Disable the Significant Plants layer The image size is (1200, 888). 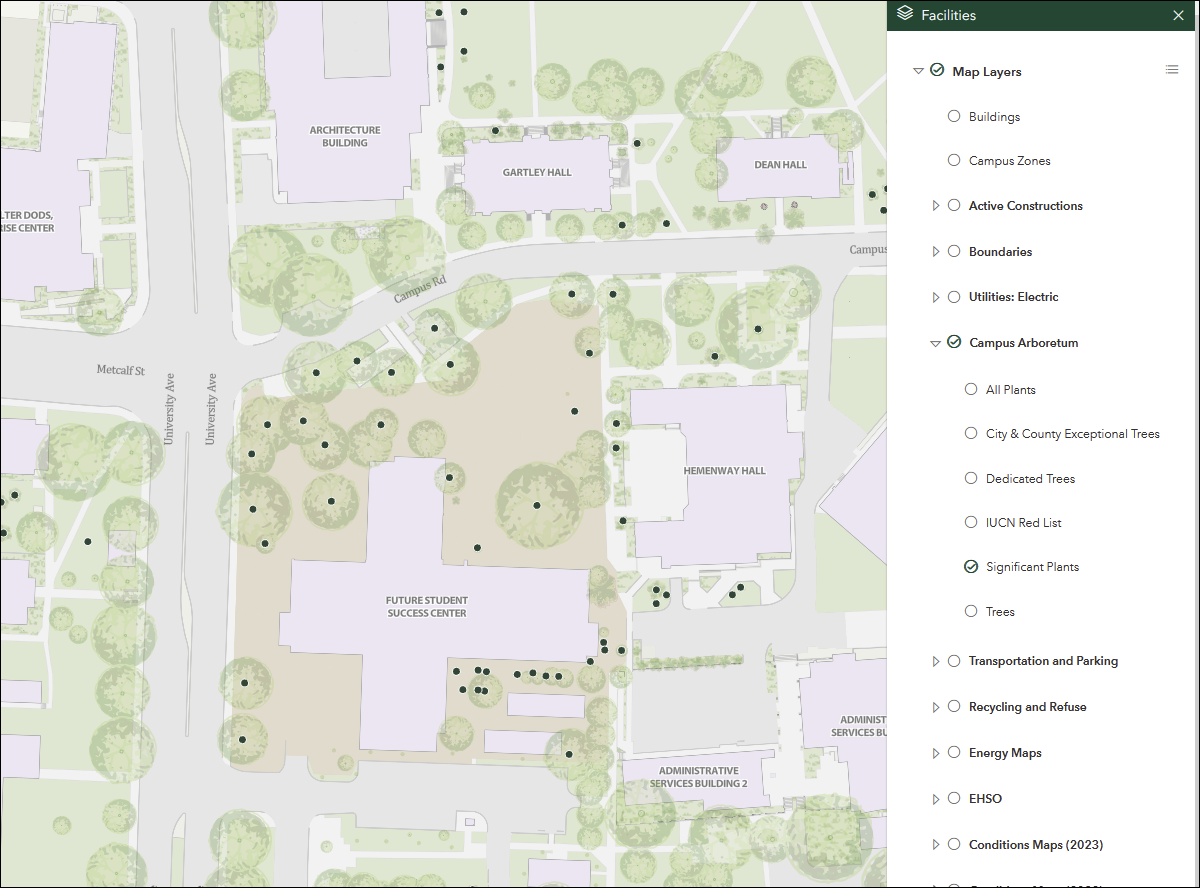970,566
